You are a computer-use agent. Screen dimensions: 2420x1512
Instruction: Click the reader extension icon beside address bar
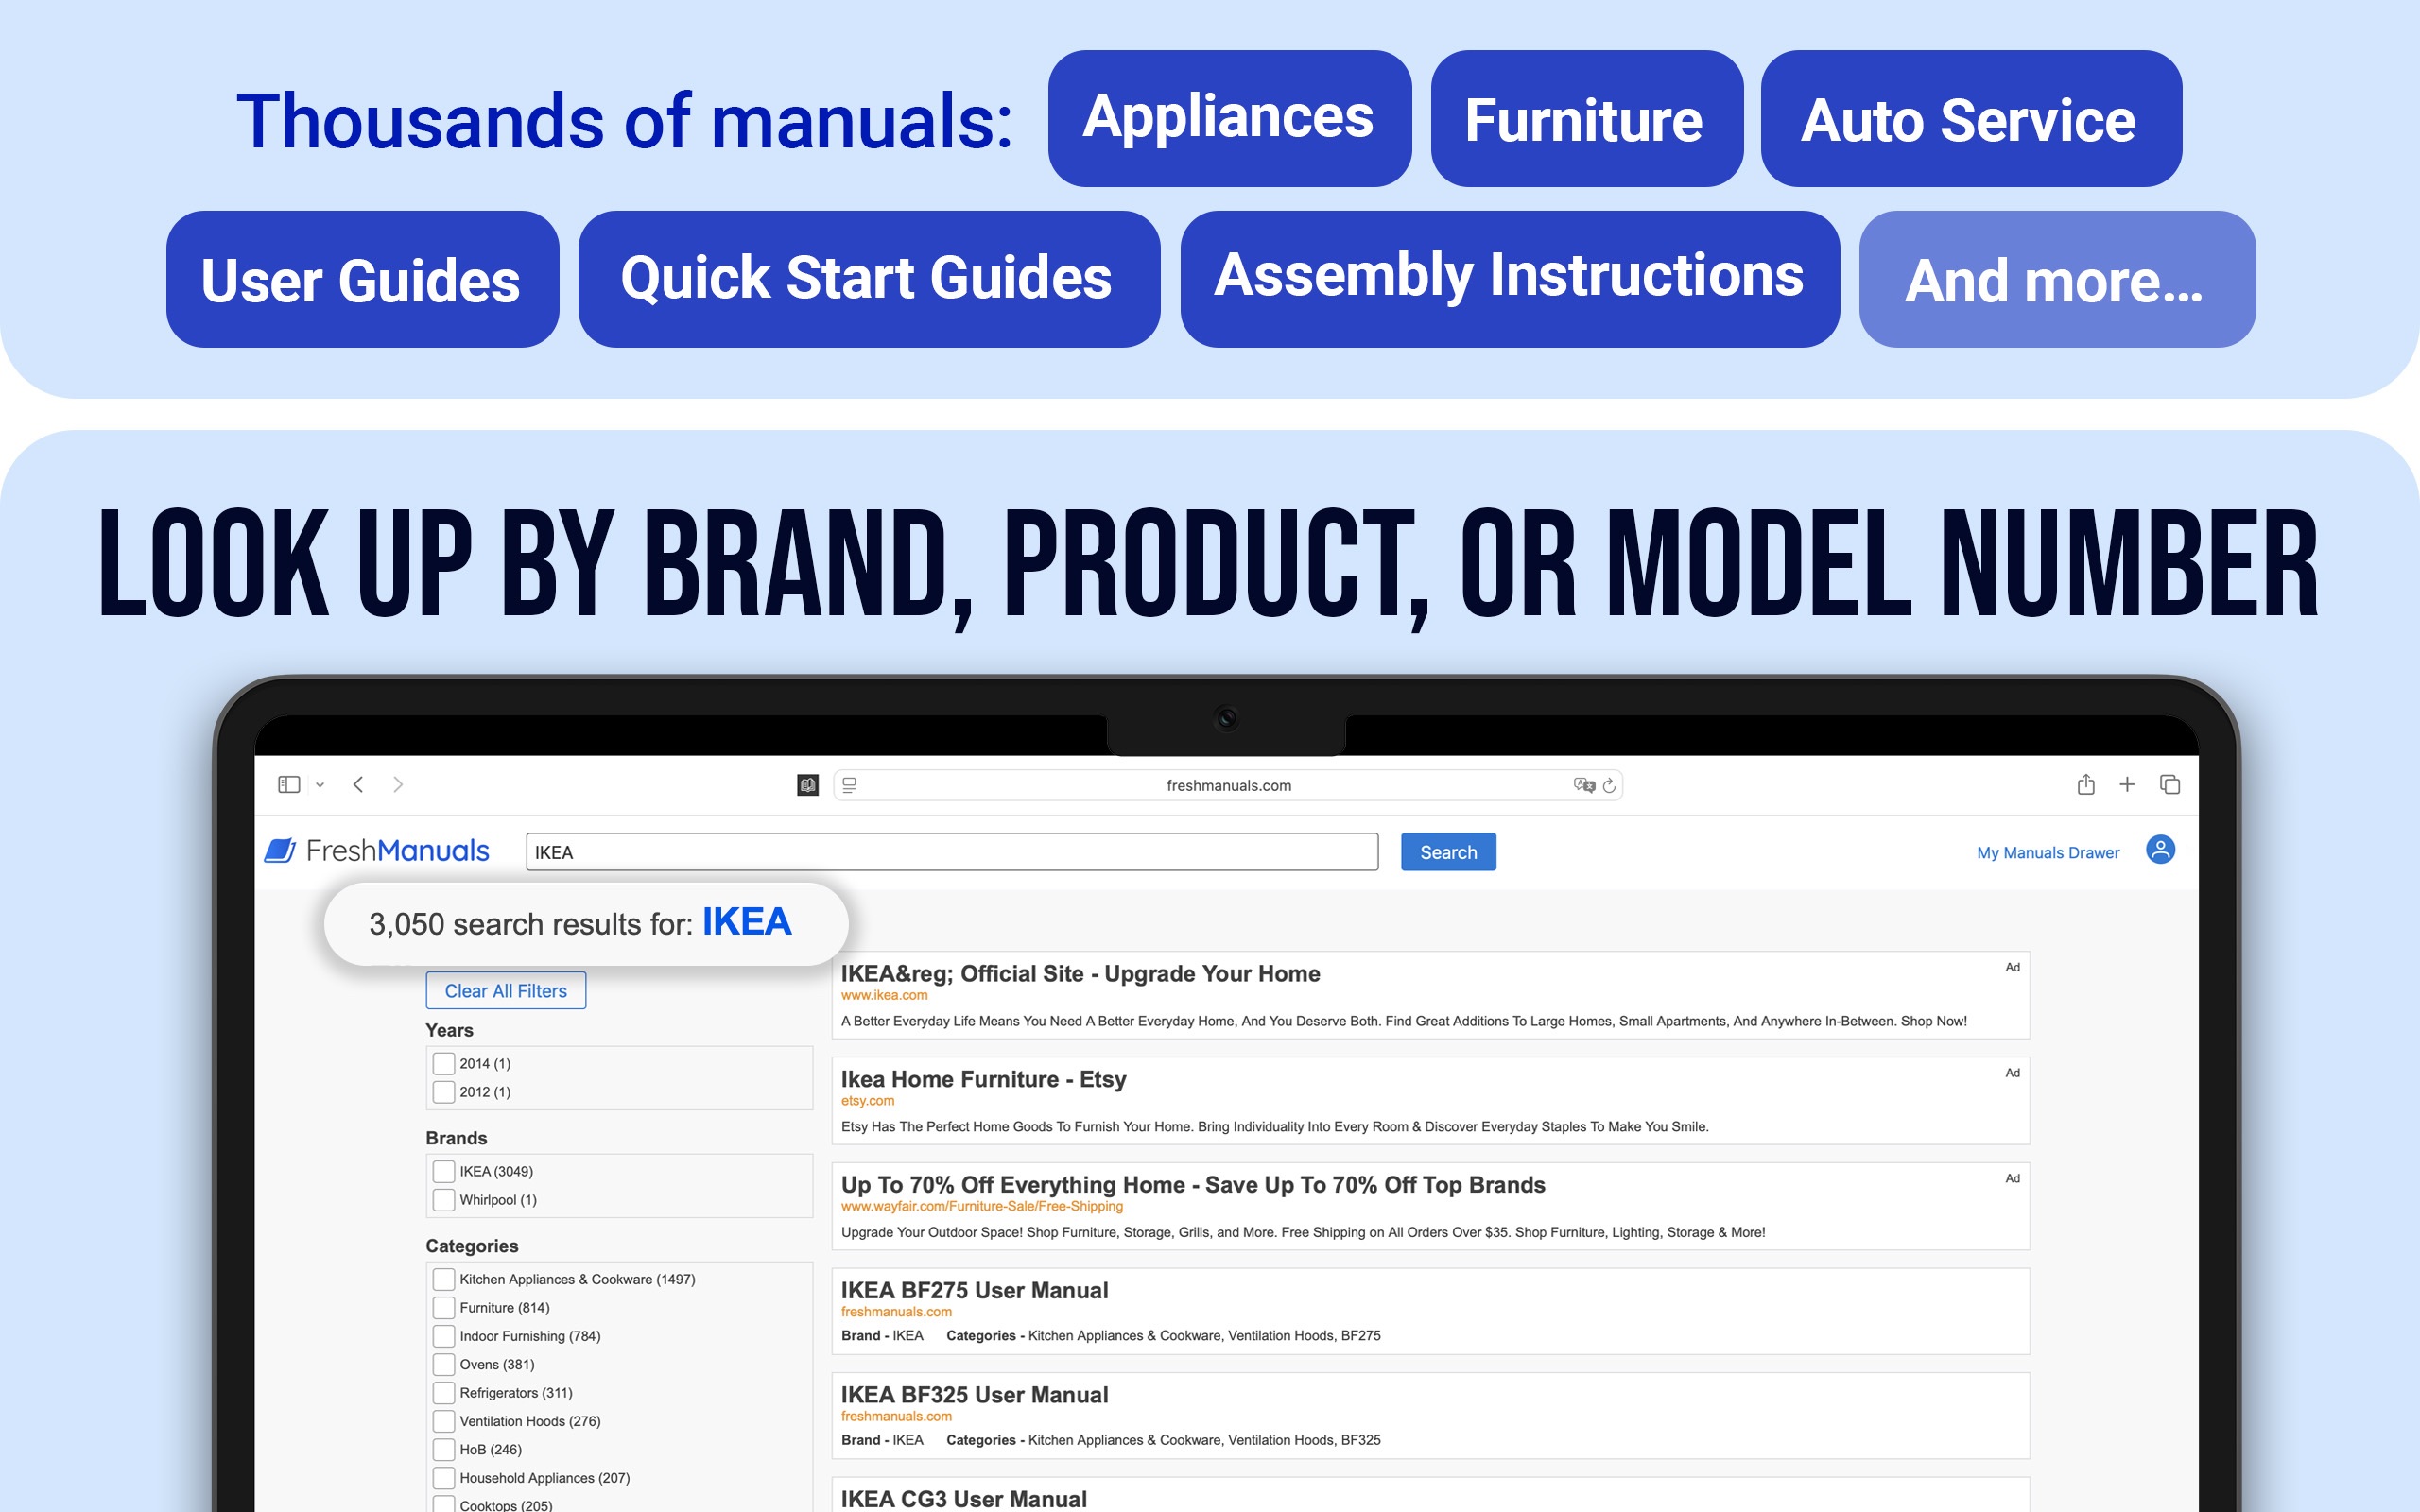pos(808,785)
